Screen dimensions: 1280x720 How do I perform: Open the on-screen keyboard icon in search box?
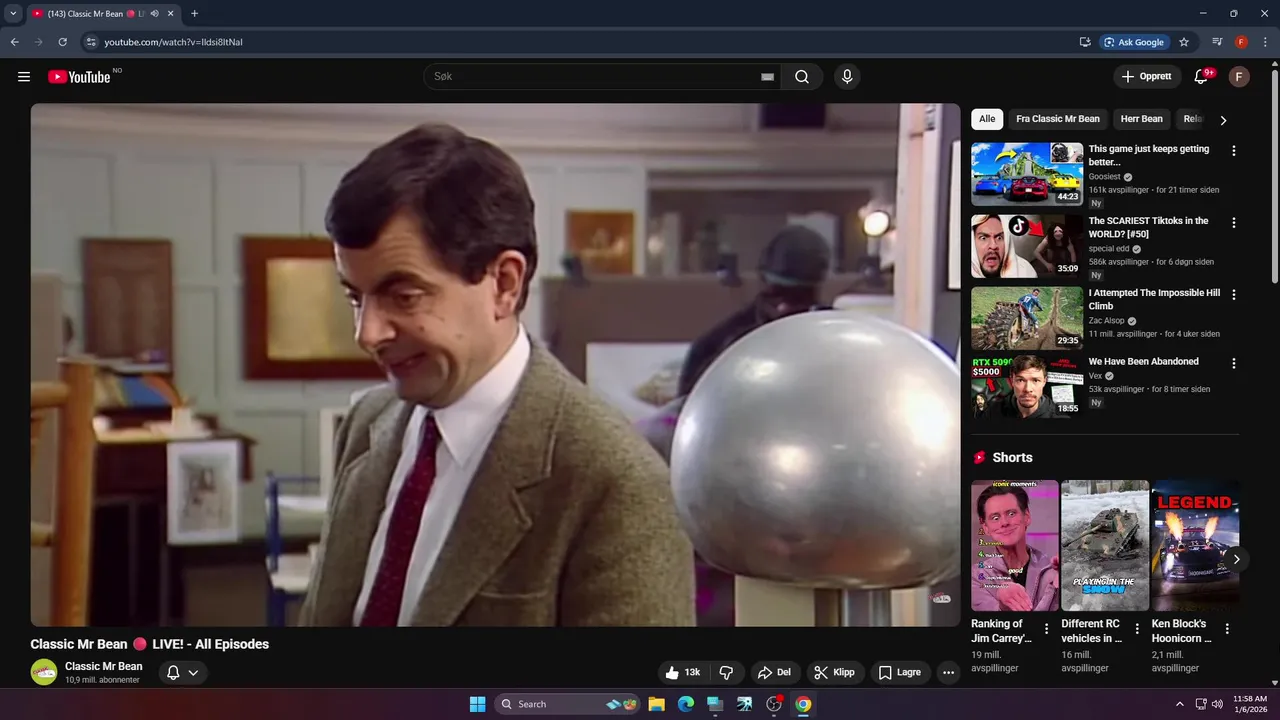[x=767, y=77]
